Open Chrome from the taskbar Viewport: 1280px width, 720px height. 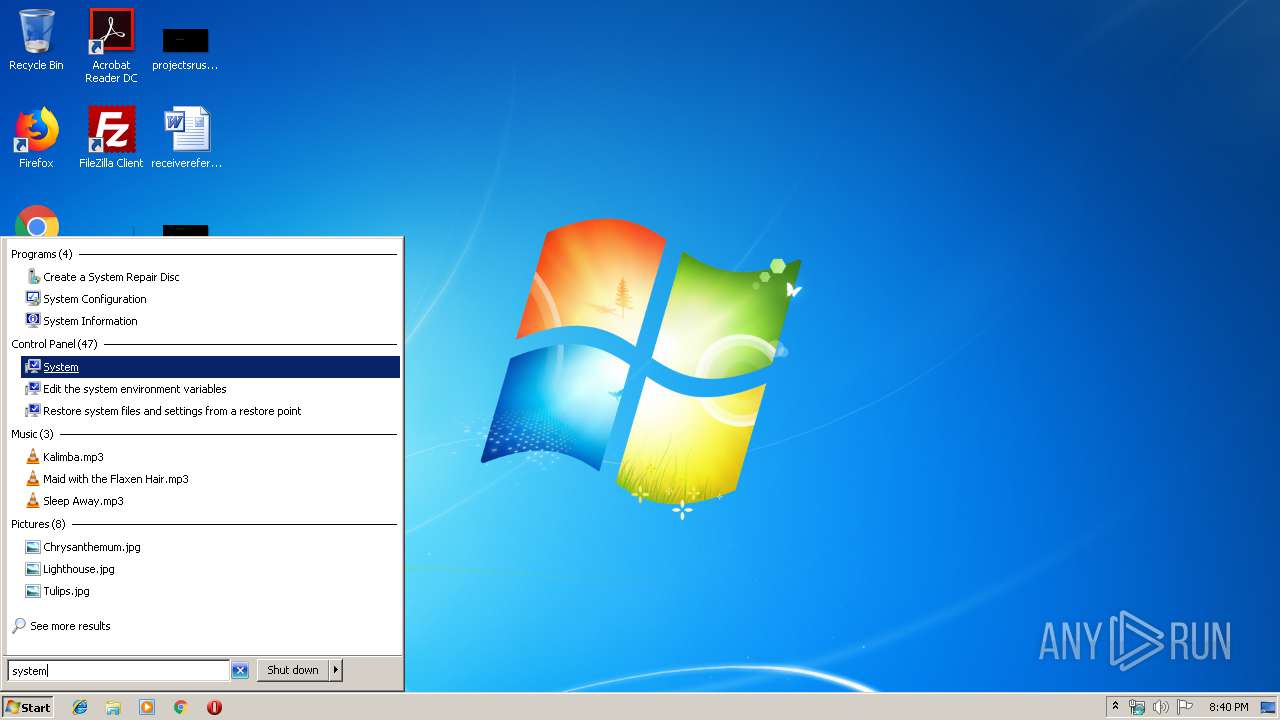point(181,707)
